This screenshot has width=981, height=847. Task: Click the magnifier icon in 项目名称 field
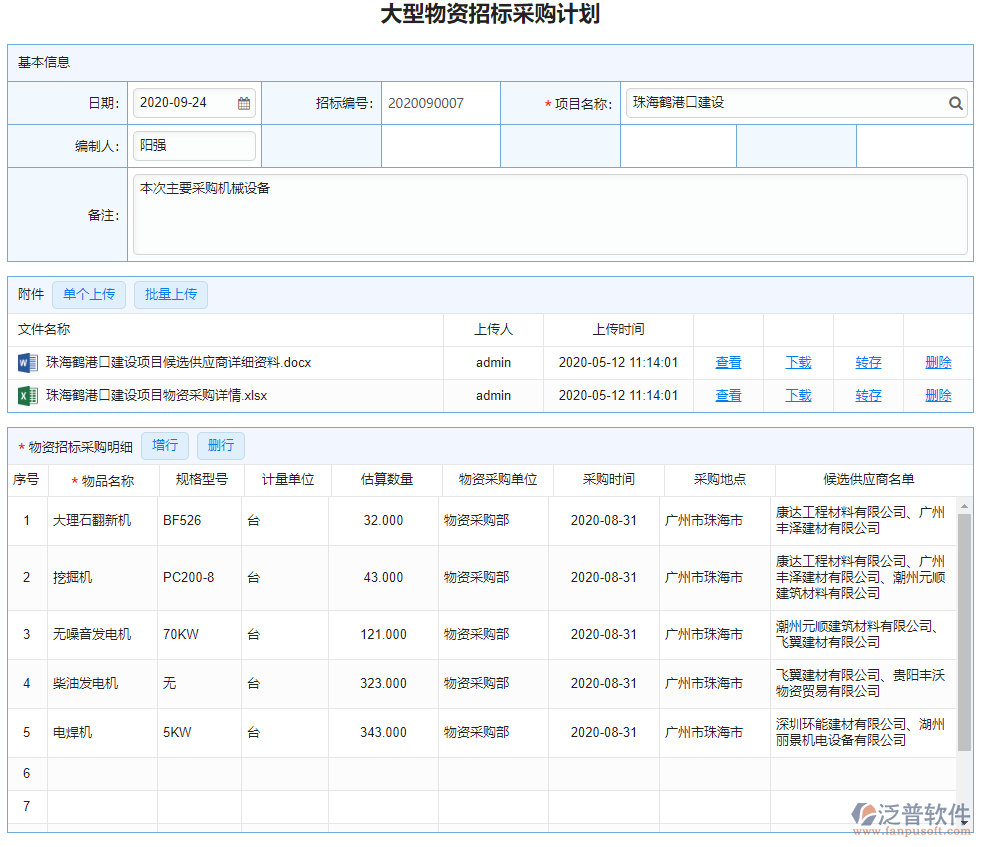pos(955,103)
